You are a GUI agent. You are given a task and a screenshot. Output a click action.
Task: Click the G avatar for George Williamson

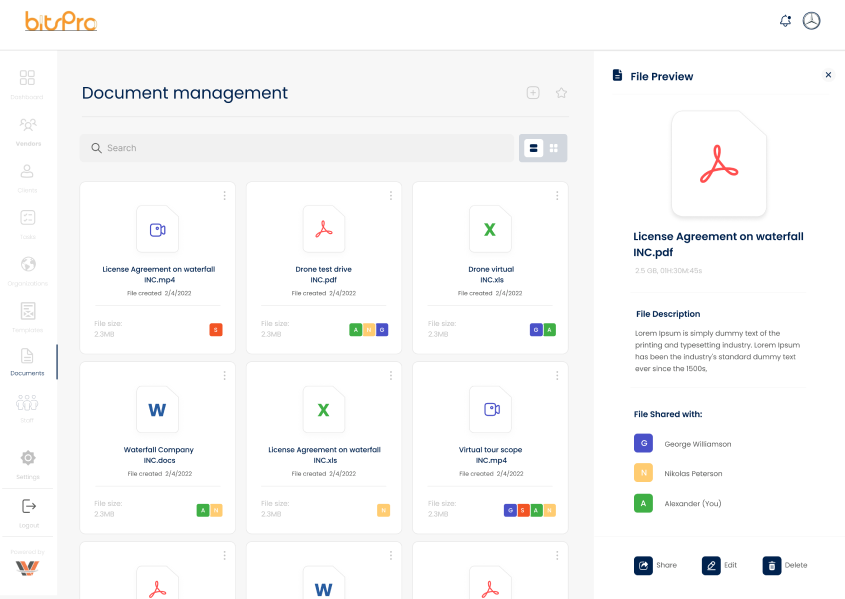[643, 443]
